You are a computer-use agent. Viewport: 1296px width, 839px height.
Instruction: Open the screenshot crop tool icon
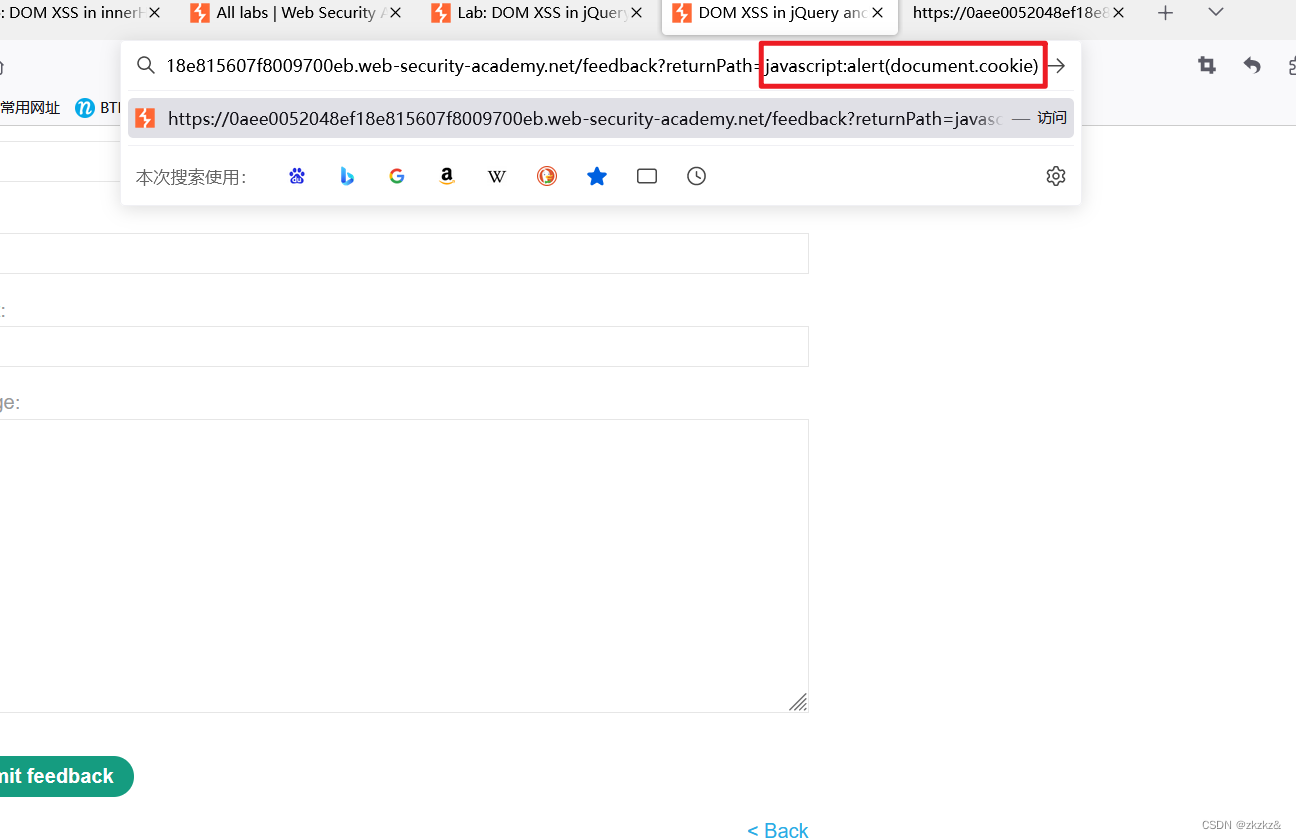tap(1206, 64)
